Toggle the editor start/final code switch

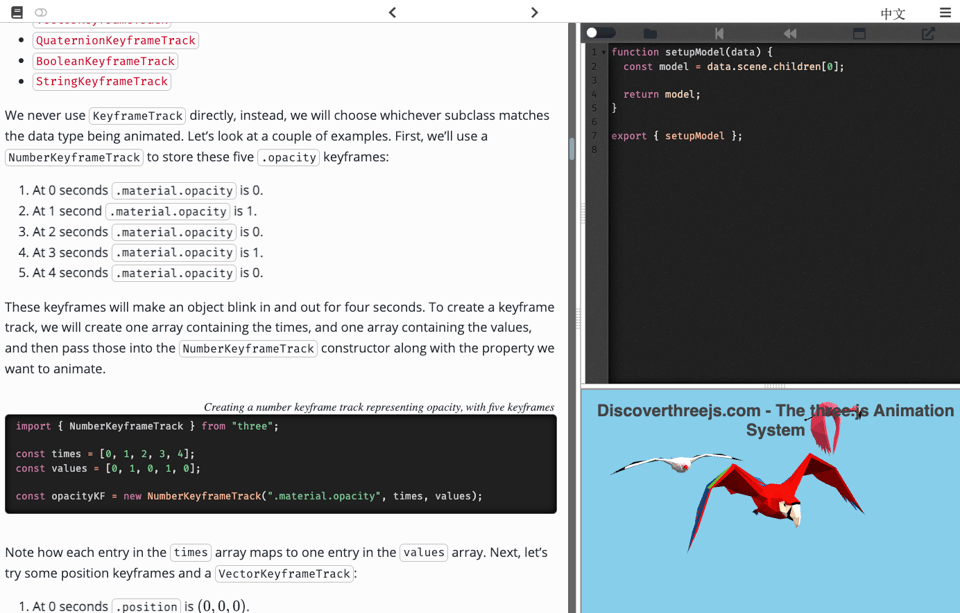pos(600,33)
